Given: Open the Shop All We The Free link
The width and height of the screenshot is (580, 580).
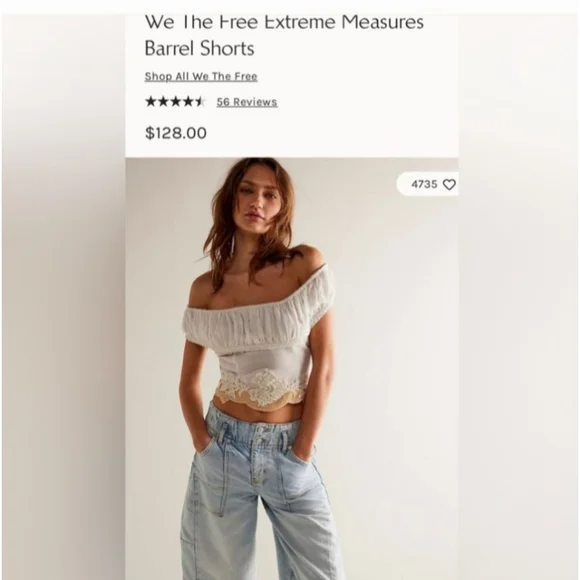Looking at the screenshot, I should coord(201,77).
